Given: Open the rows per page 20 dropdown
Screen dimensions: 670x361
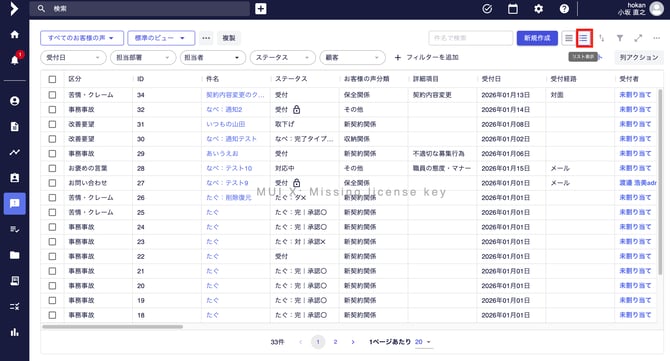Looking at the screenshot, I should tap(423, 342).
